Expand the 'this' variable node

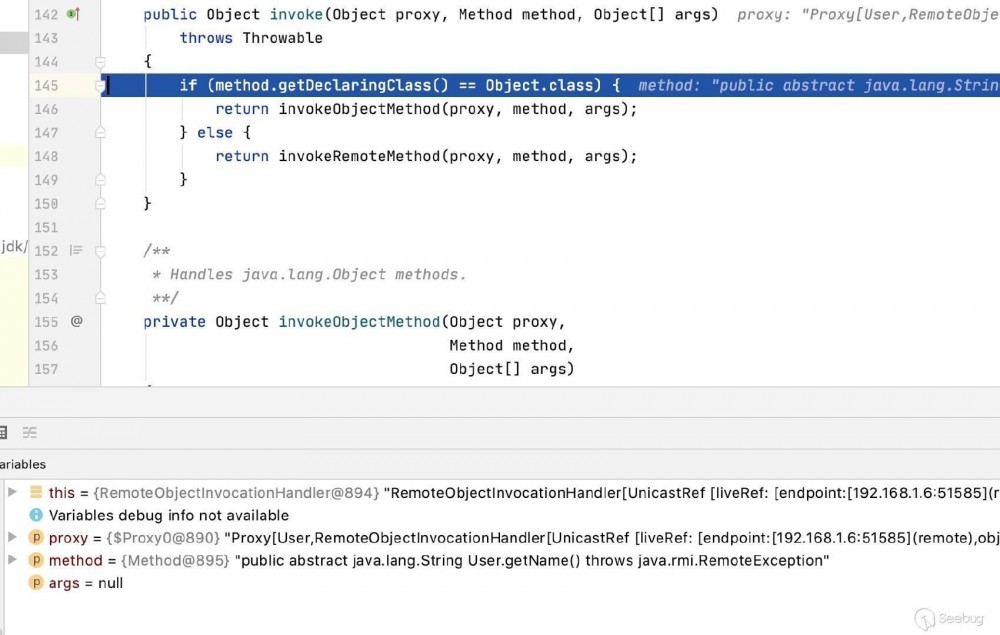pyautogui.click(x=12, y=493)
